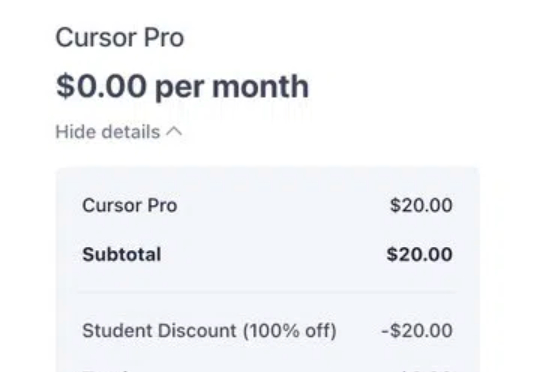The image size is (540, 372).
Task: Click the 'Student Discount' words
Action: 159,331
